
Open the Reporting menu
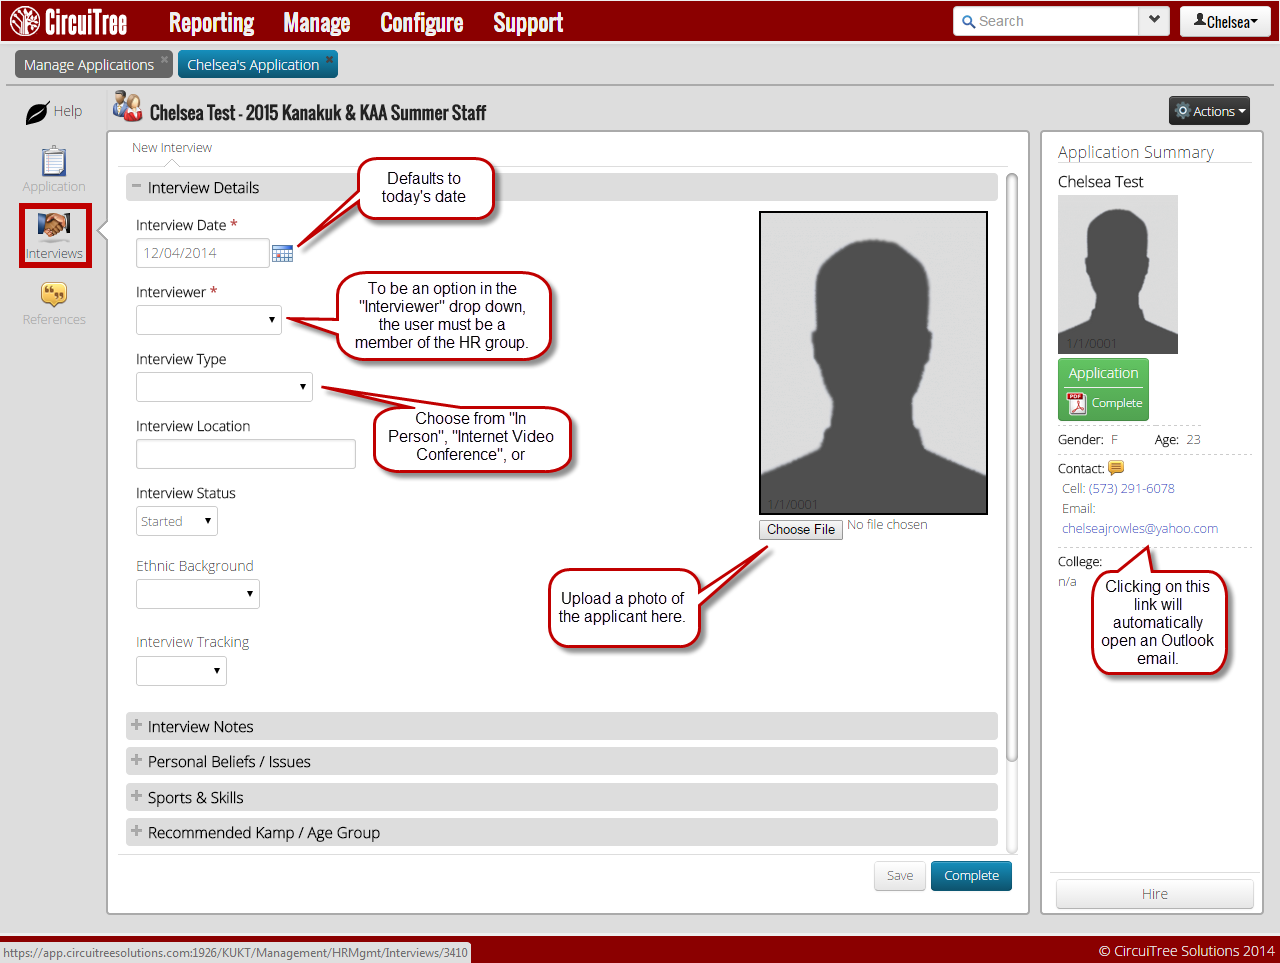[x=211, y=22]
